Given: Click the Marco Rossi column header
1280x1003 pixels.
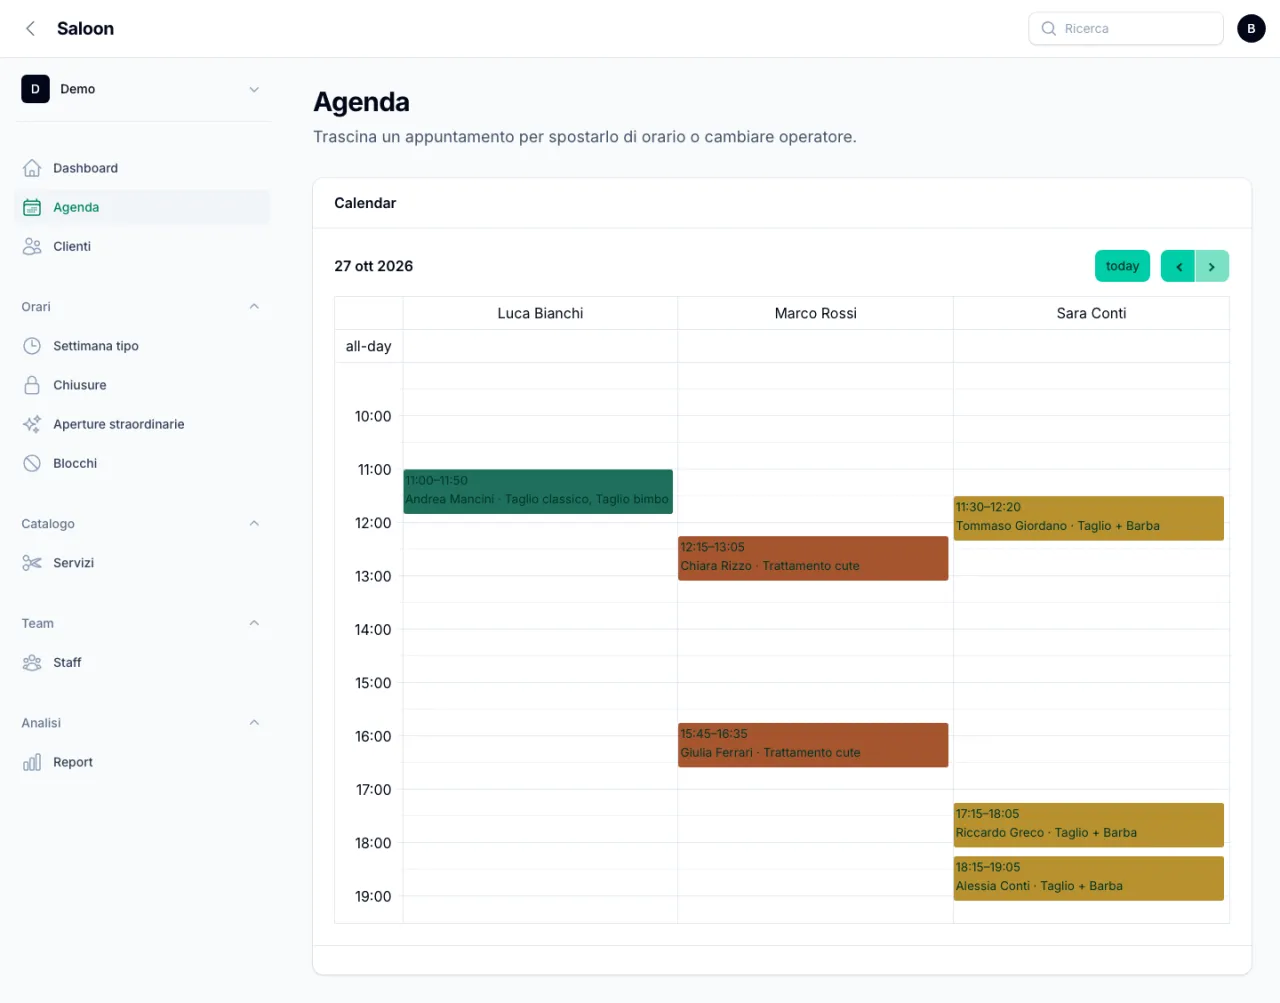Looking at the screenshot, I should pos(815,313).
